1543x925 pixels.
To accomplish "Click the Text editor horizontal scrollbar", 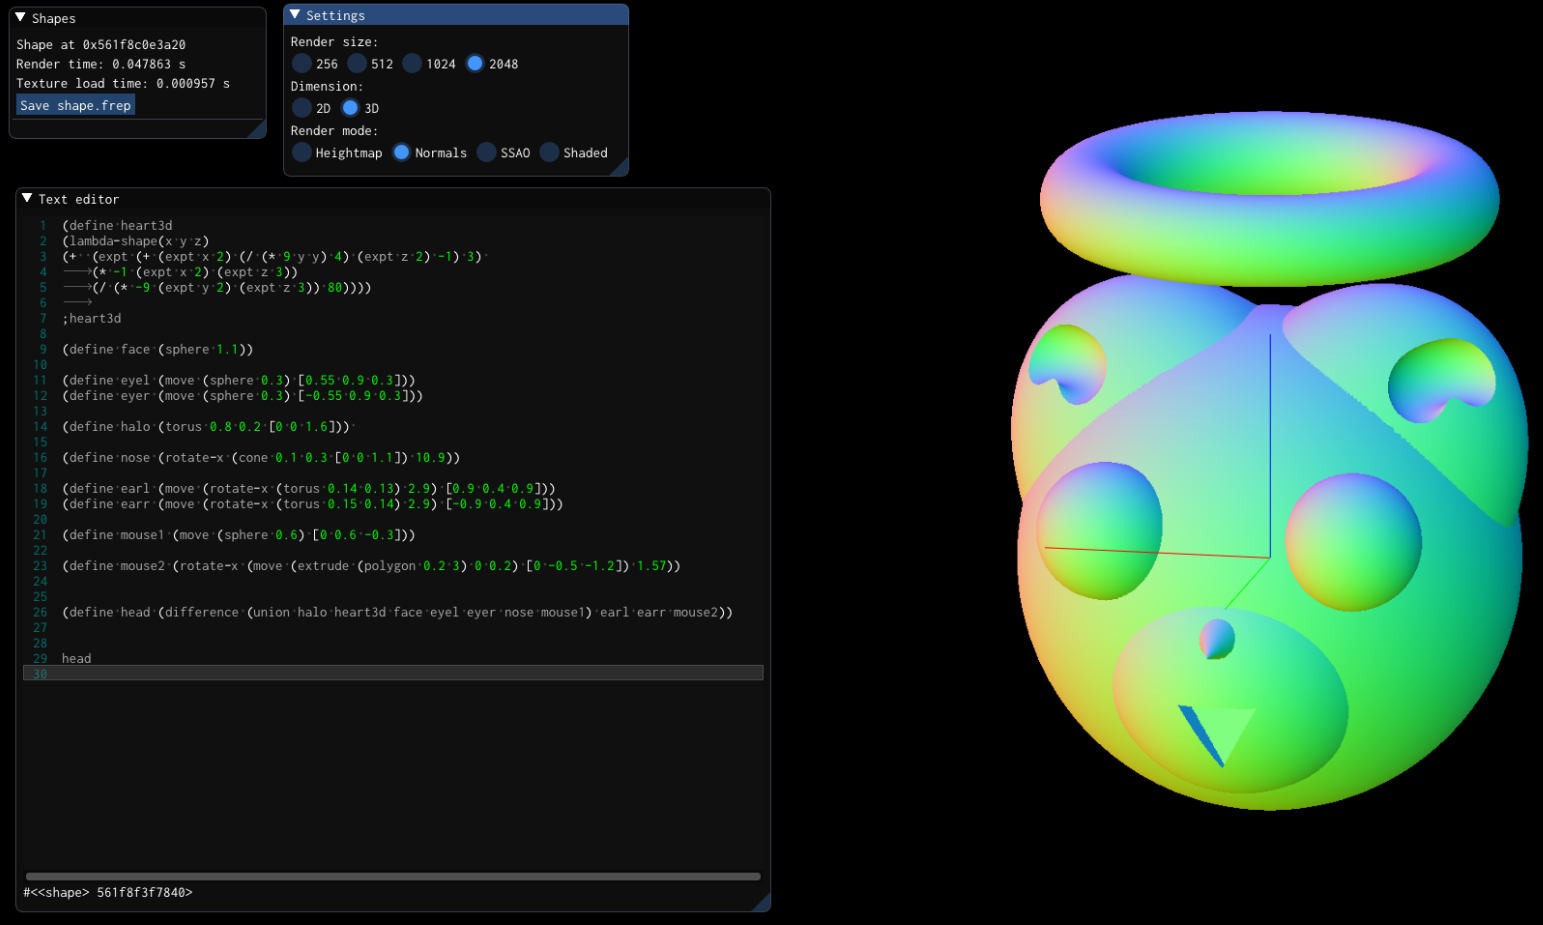I will coord(393,876).
